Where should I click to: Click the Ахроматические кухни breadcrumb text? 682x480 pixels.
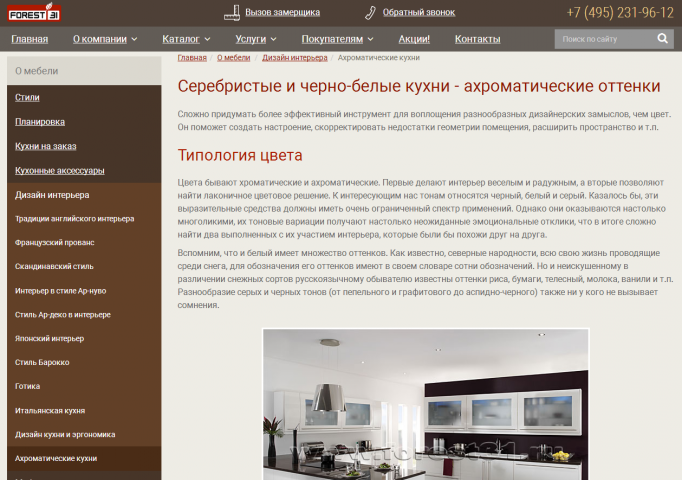click(x=378, y=57)
